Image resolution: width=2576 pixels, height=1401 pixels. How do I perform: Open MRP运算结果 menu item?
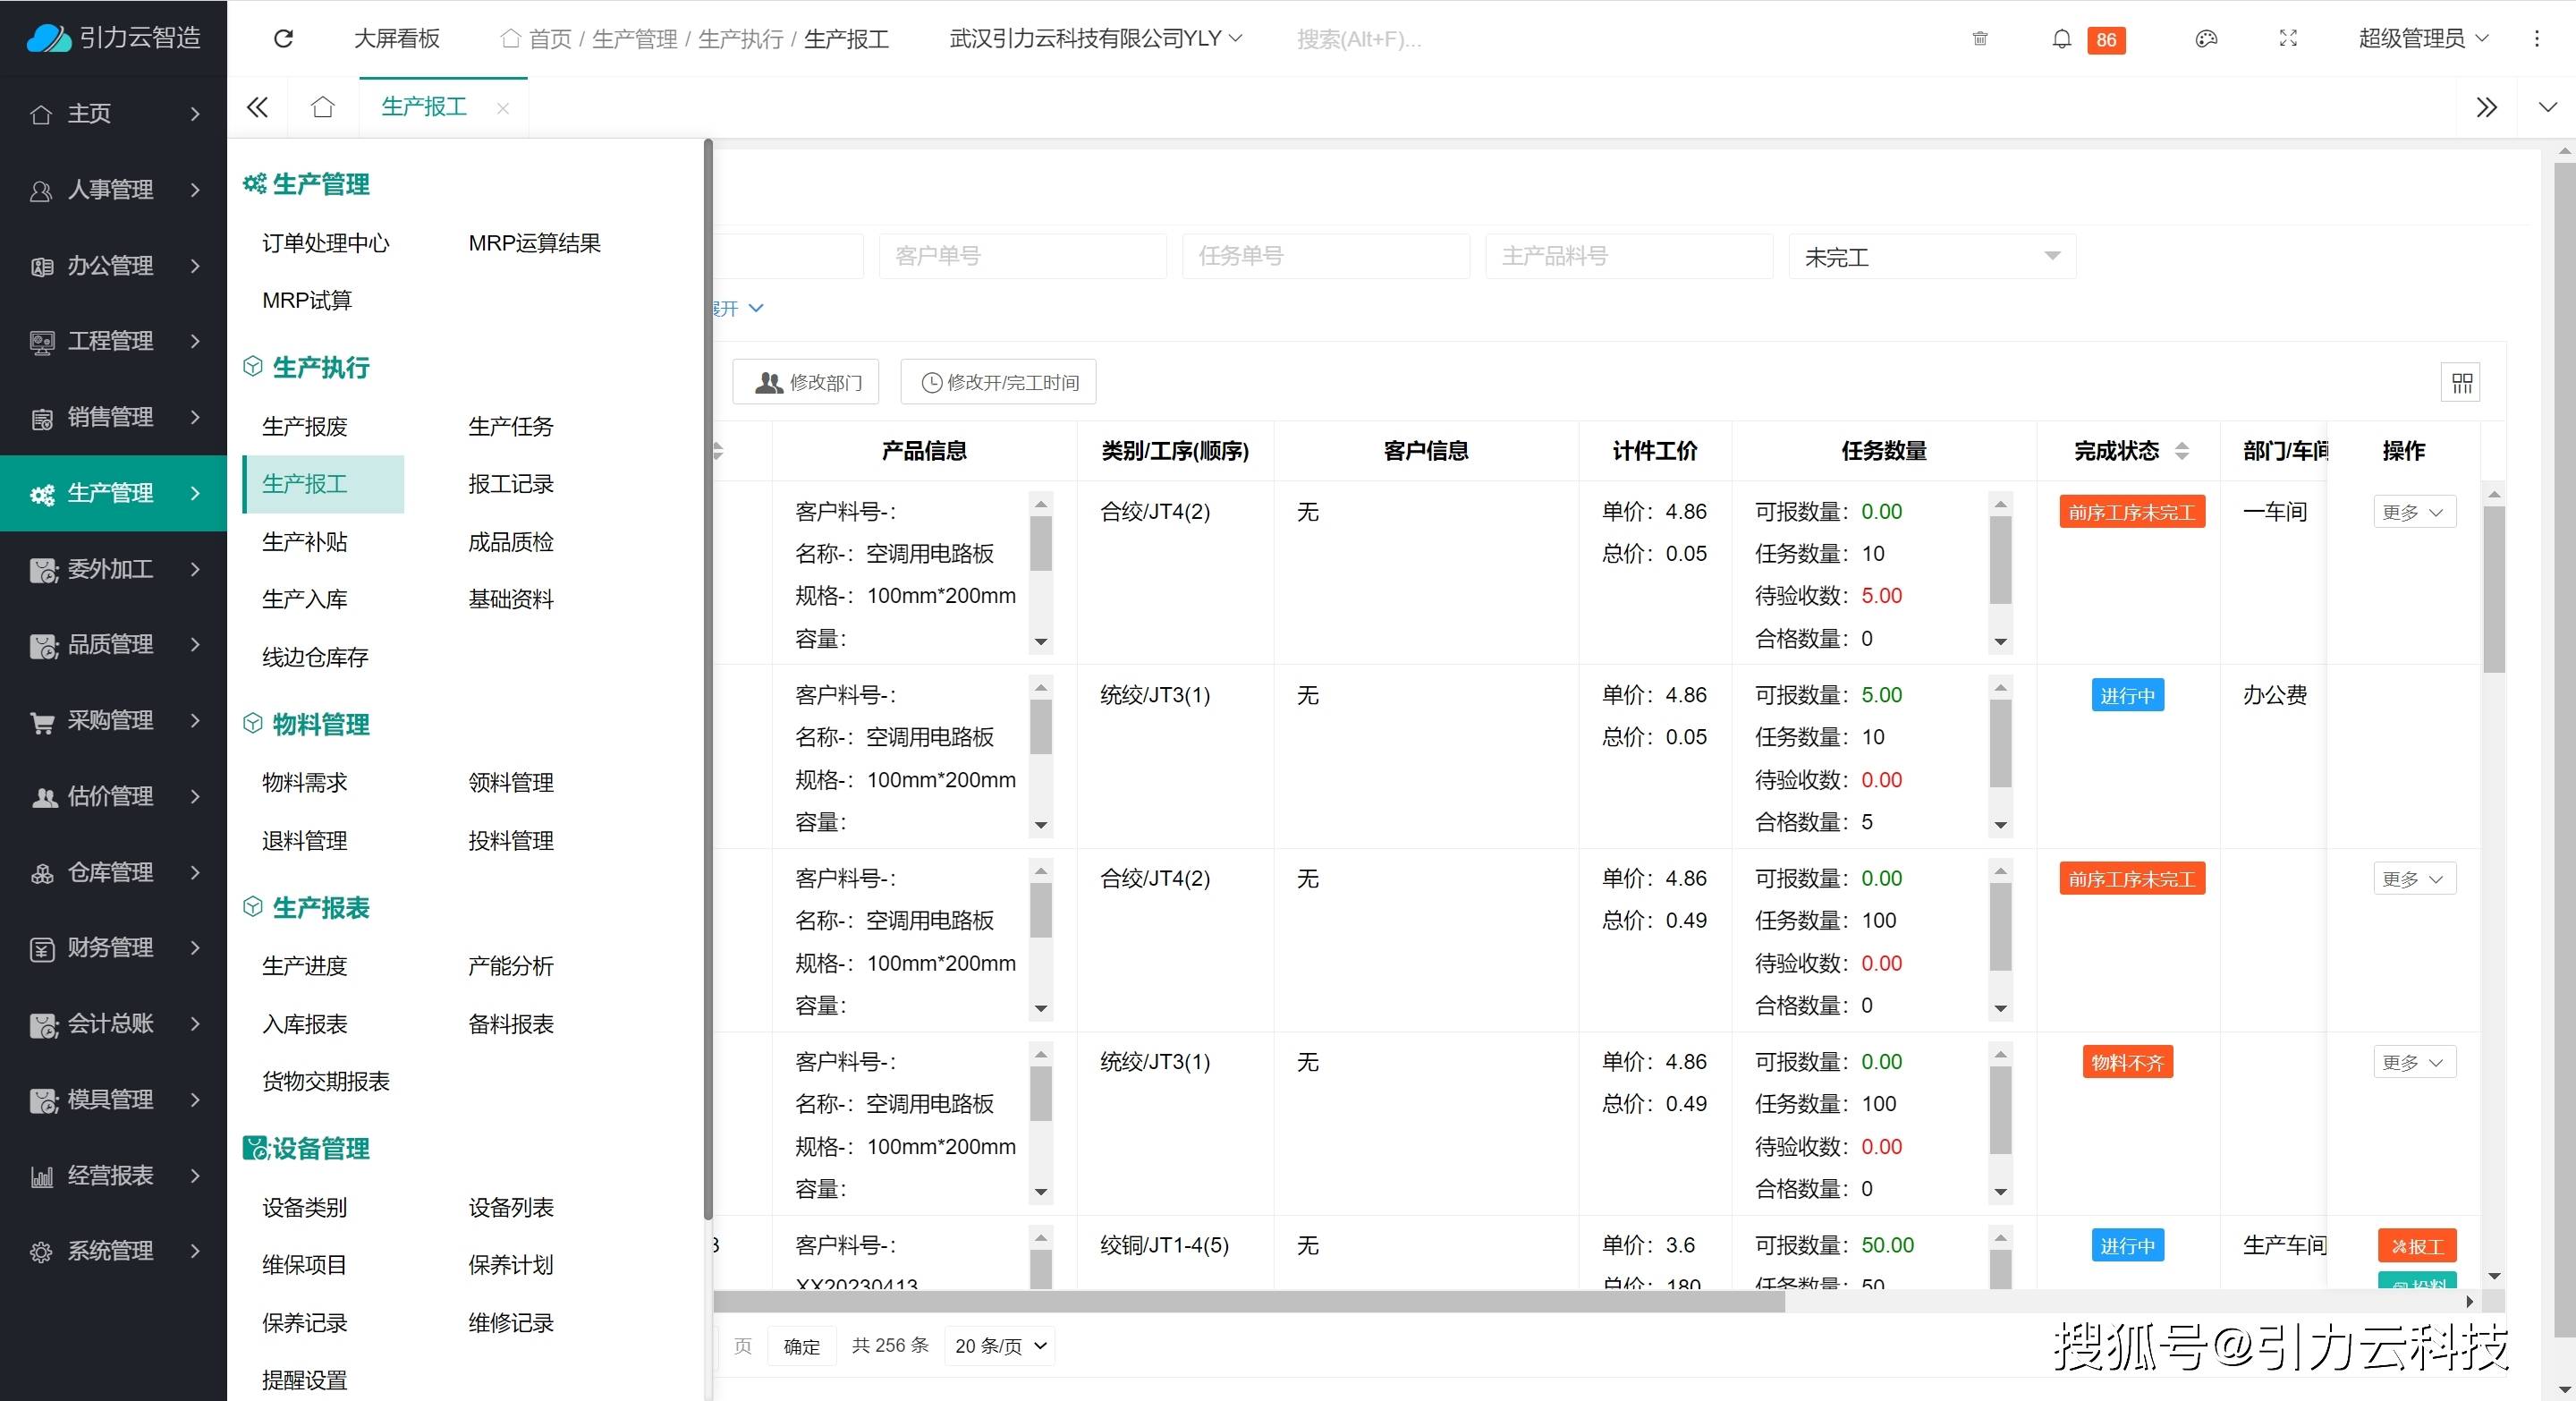pyautogui.click(x=534, y=243)
